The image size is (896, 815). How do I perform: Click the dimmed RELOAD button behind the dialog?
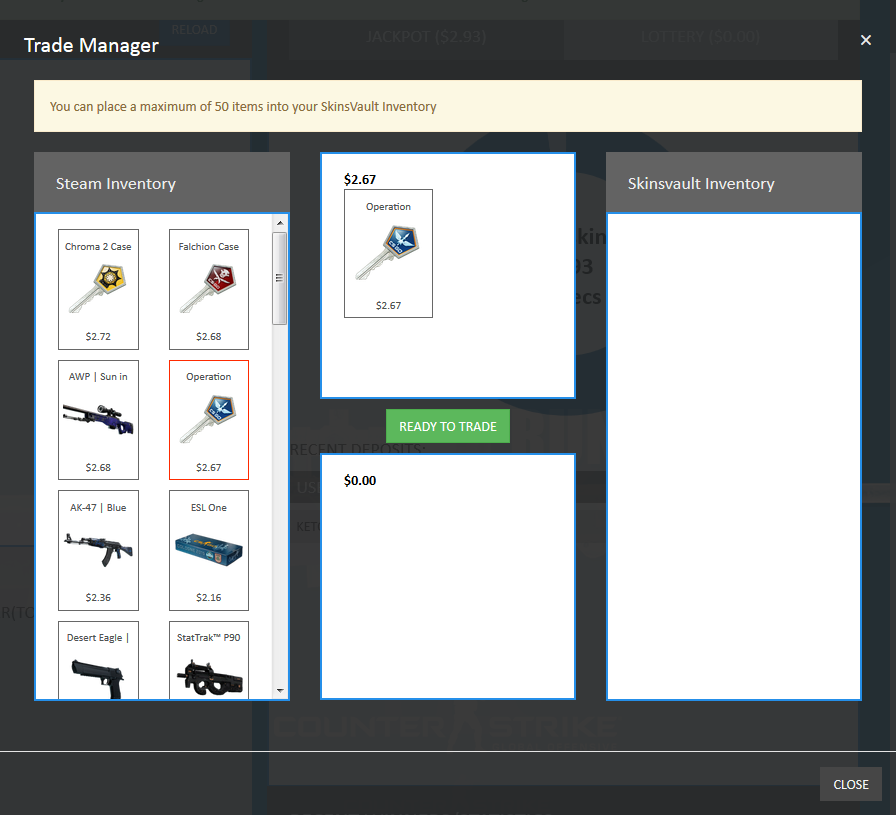[x=194, y=30]
